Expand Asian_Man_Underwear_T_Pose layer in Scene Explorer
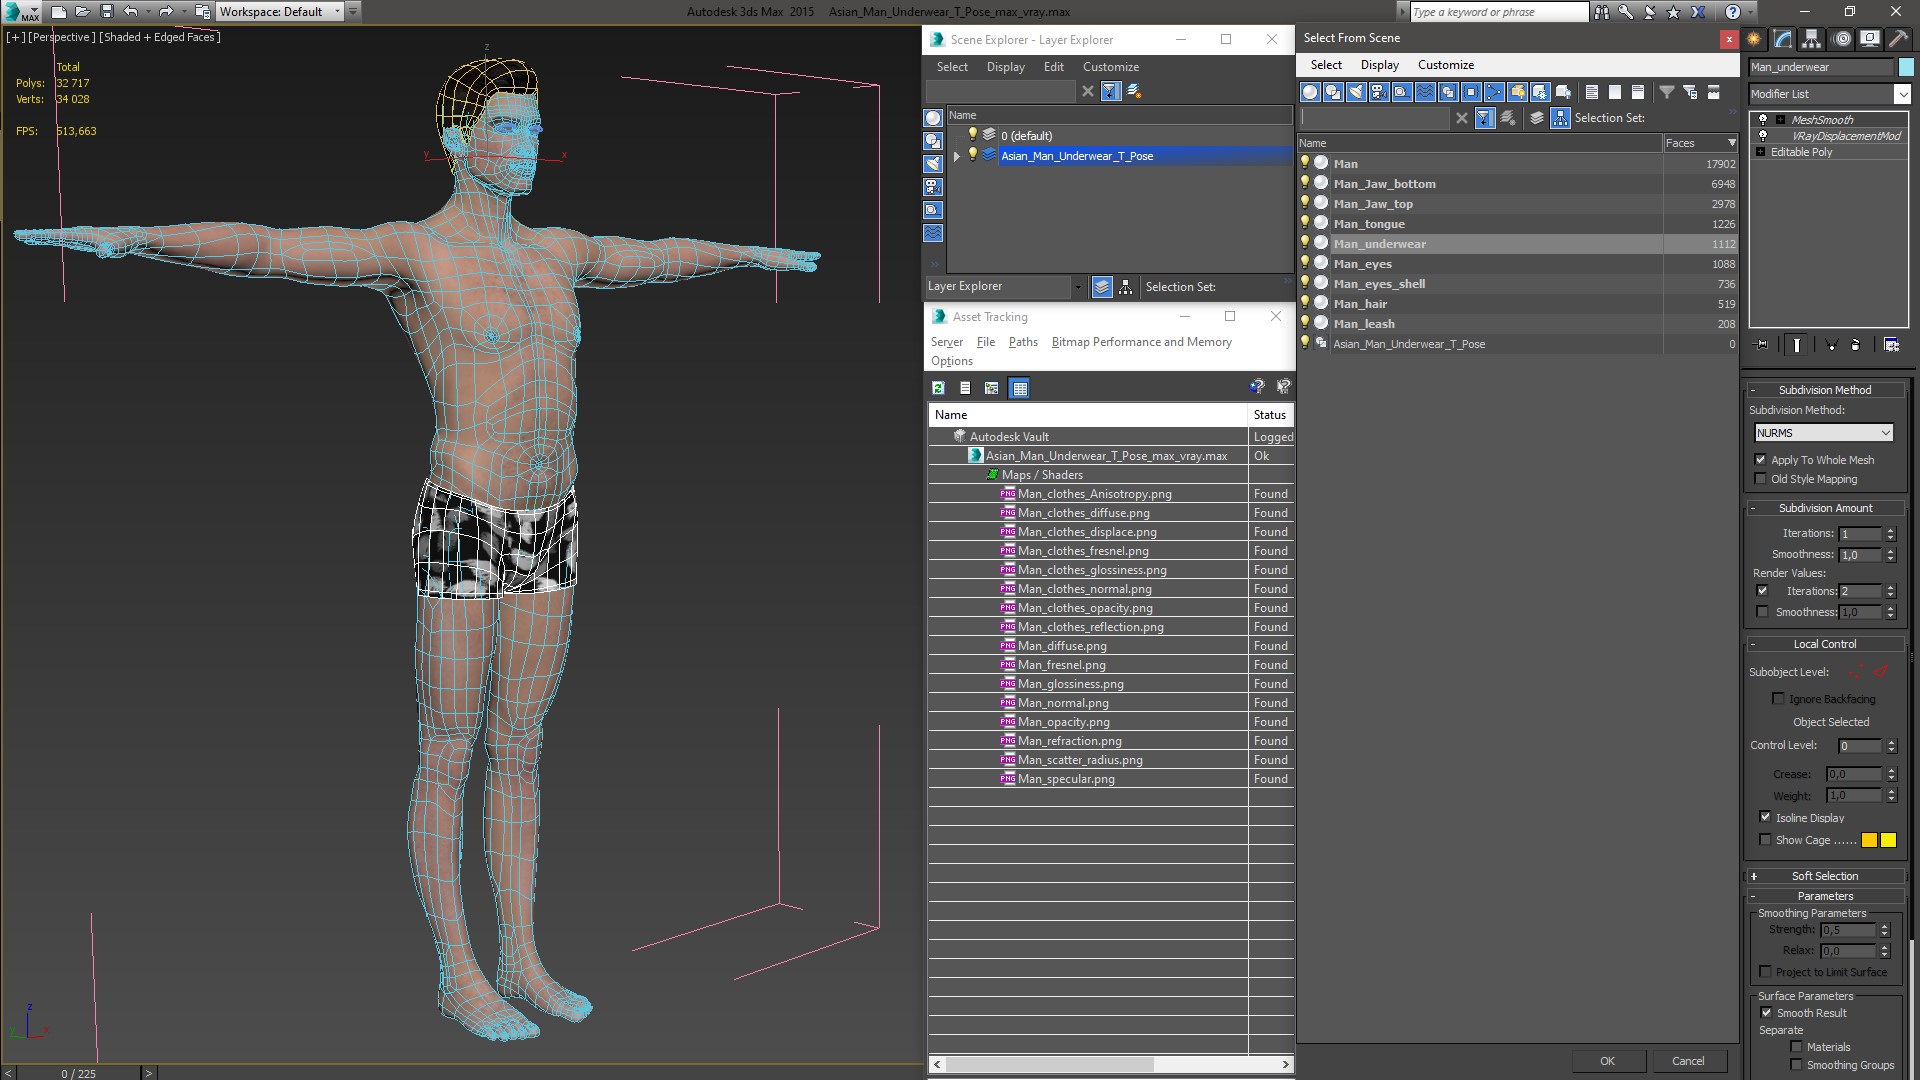 pos(957,156)
